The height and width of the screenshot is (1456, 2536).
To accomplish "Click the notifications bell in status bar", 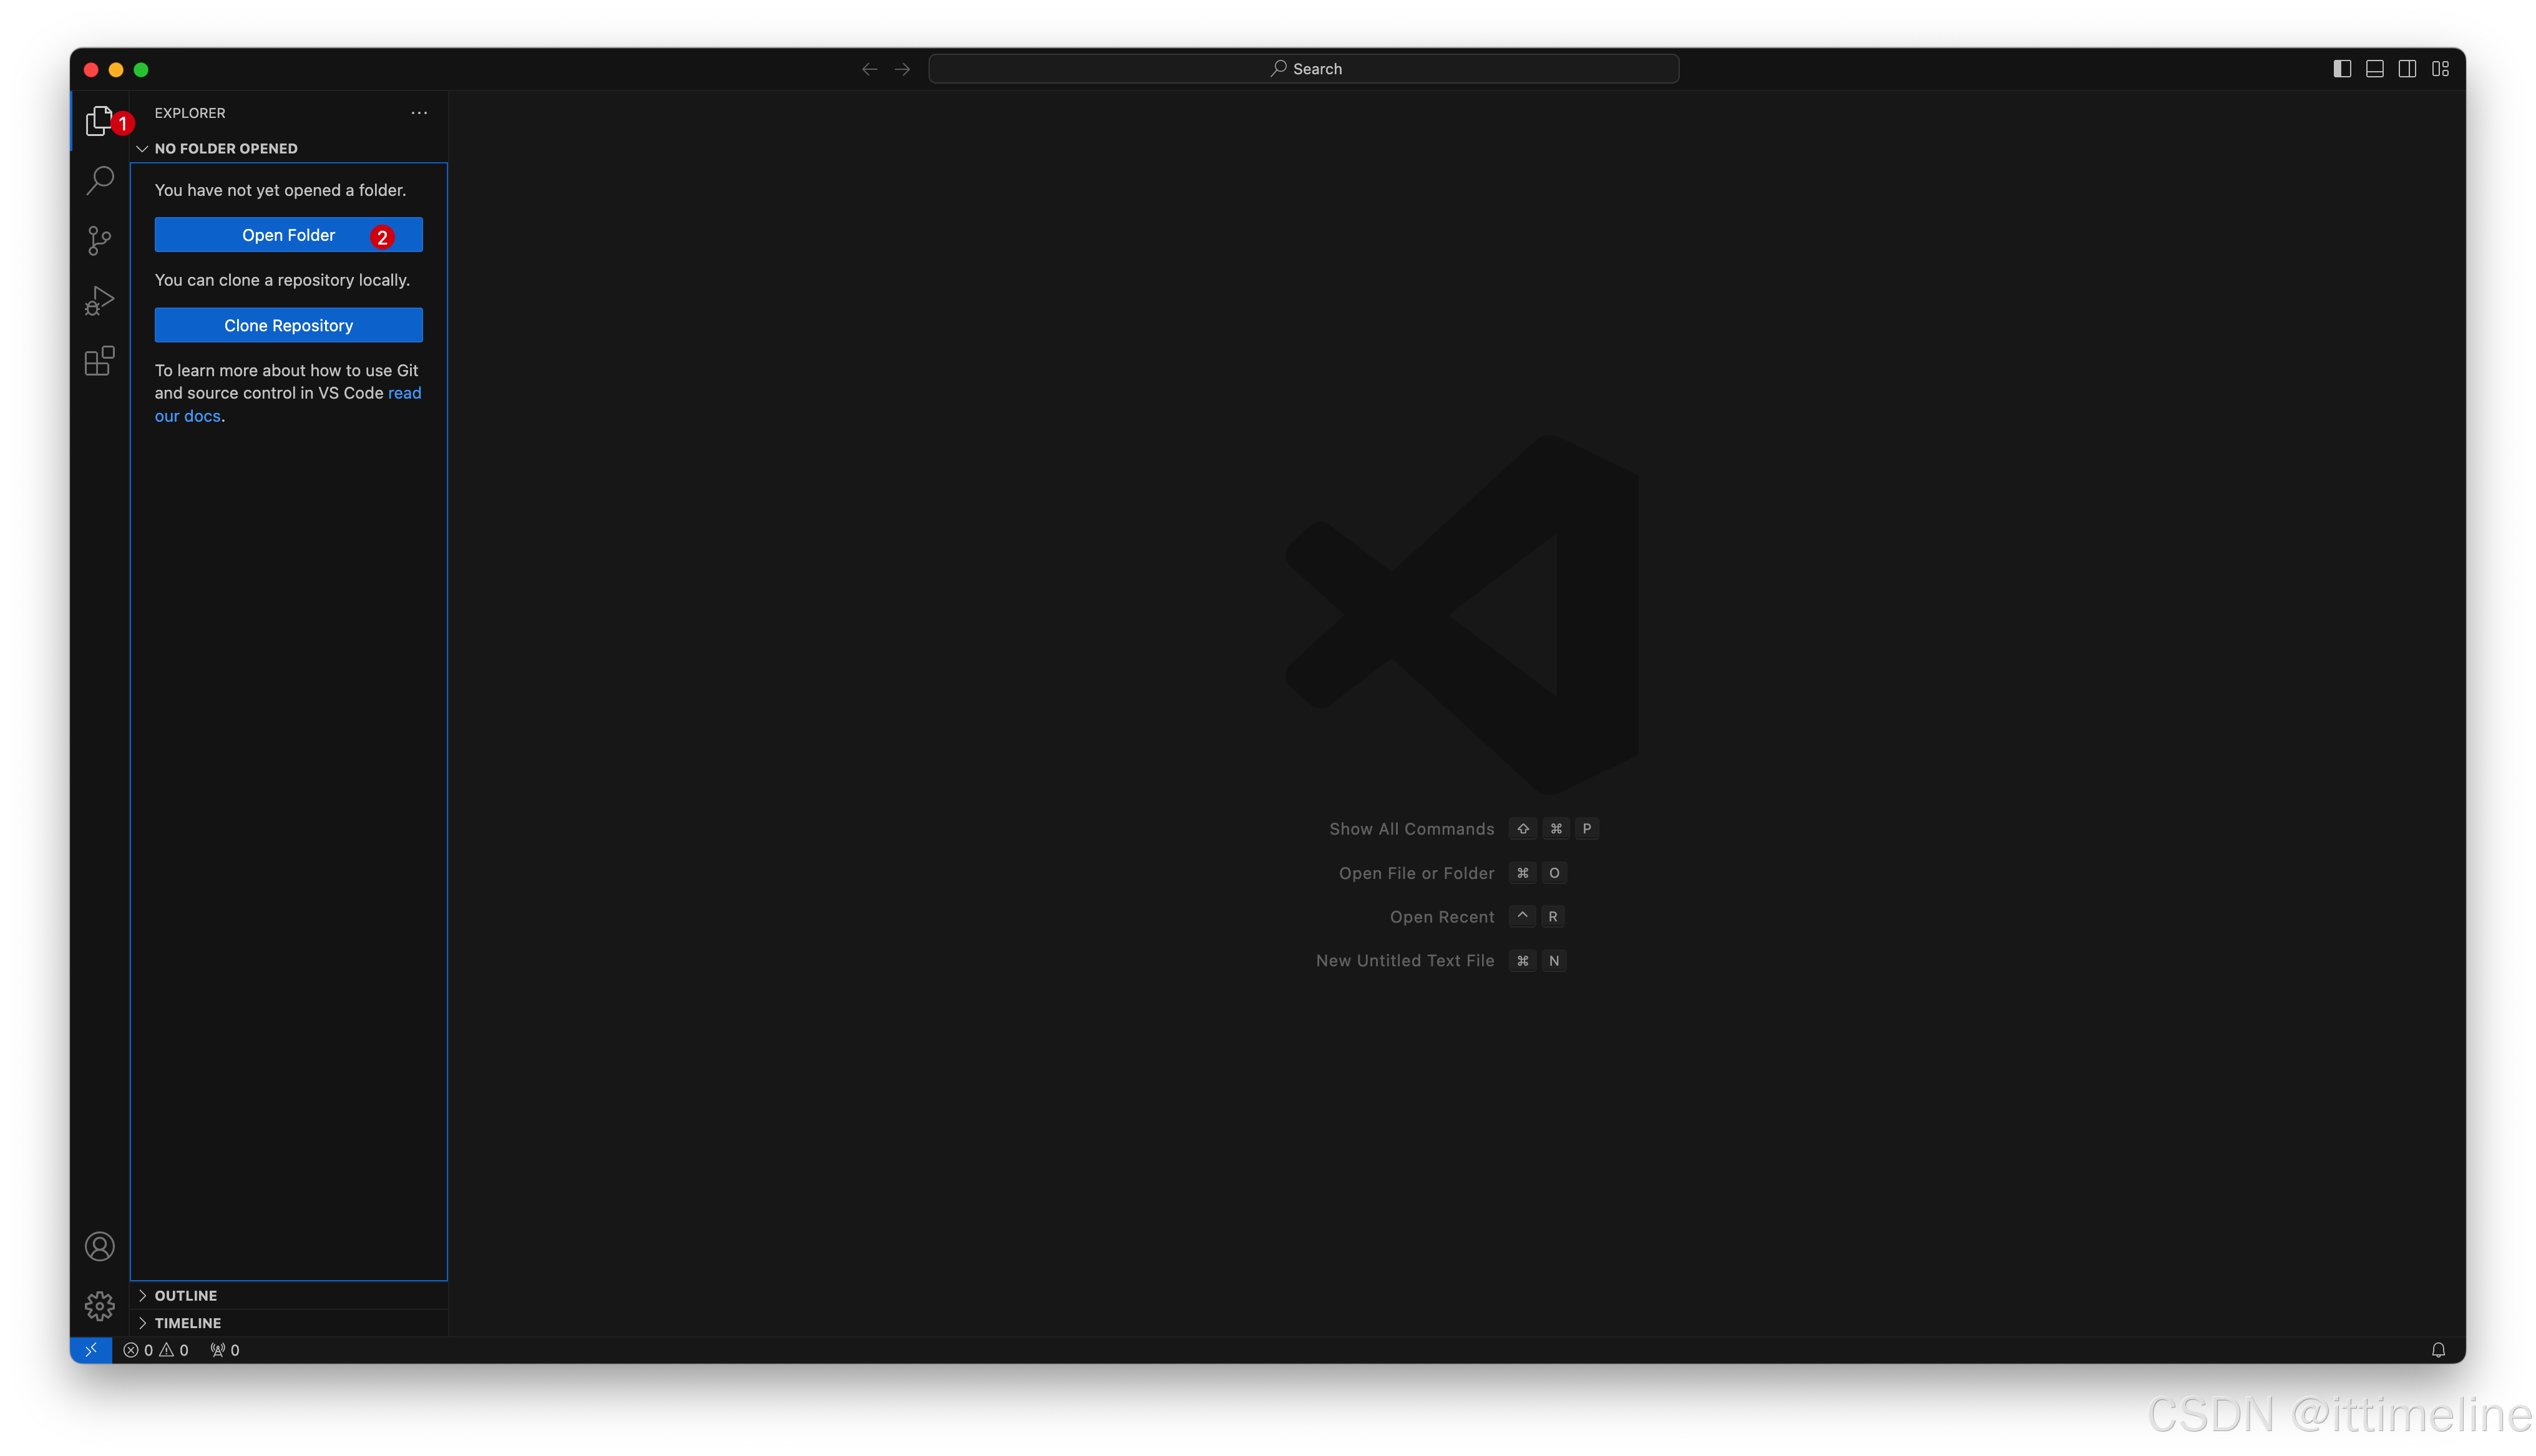I will point(2438,1350).
